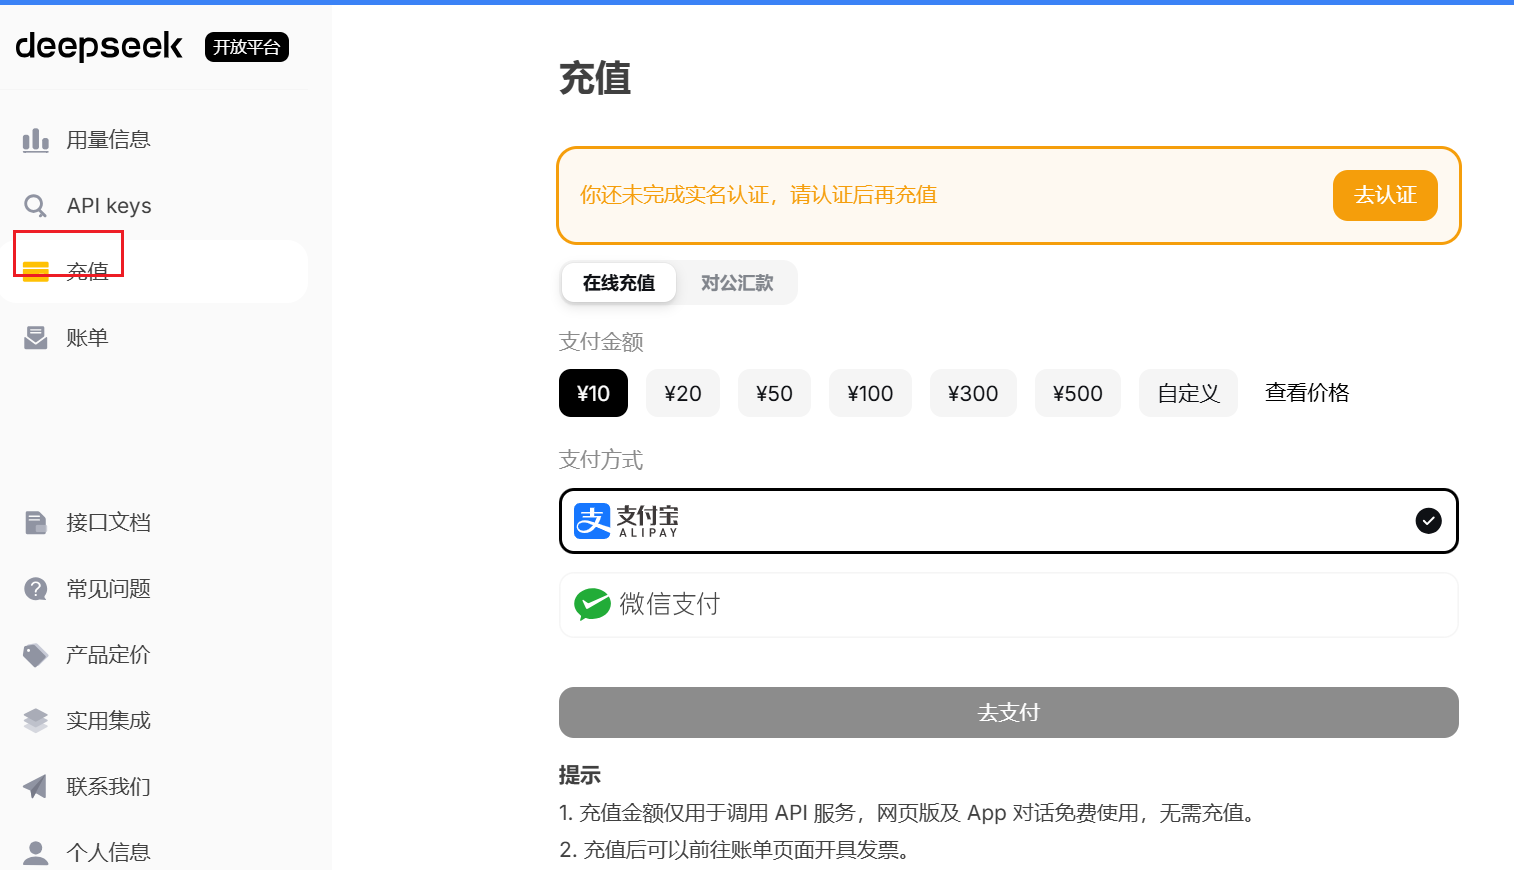Click the 提示 heading
This screenshot has width=1514, height=870.
580,775
